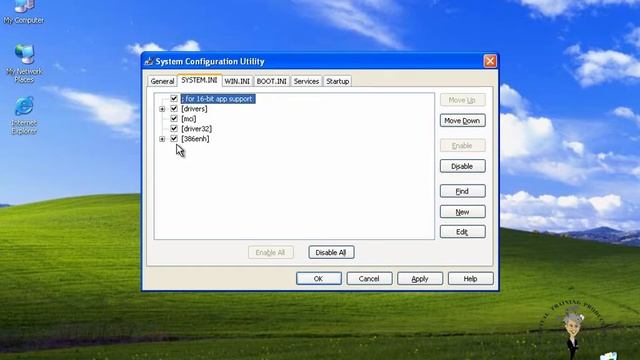Open My Network Places desktop icon

(24, 63)
